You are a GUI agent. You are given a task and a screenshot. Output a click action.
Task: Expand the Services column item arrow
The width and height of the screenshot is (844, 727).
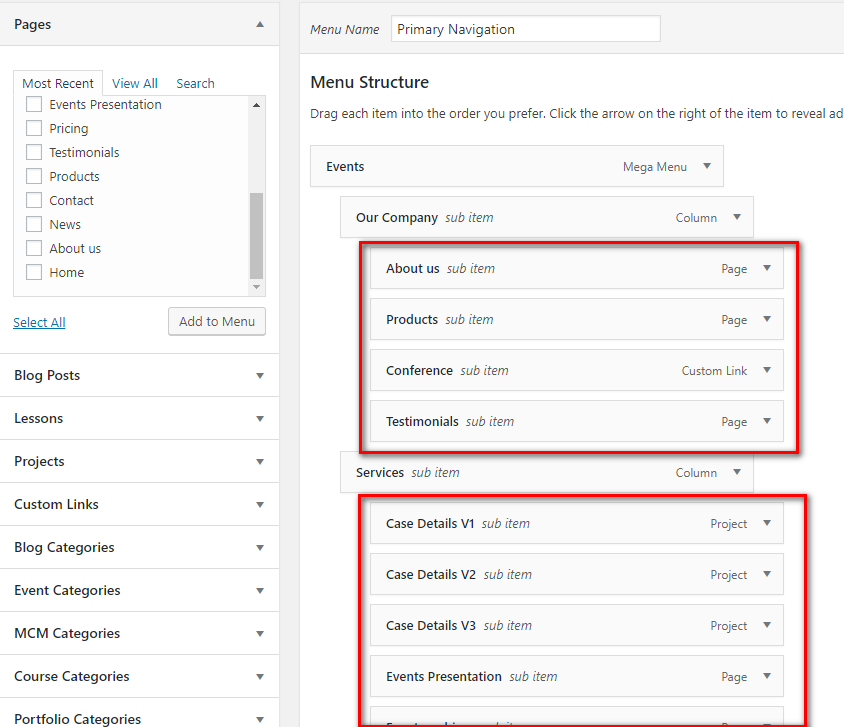coord(737,473)
